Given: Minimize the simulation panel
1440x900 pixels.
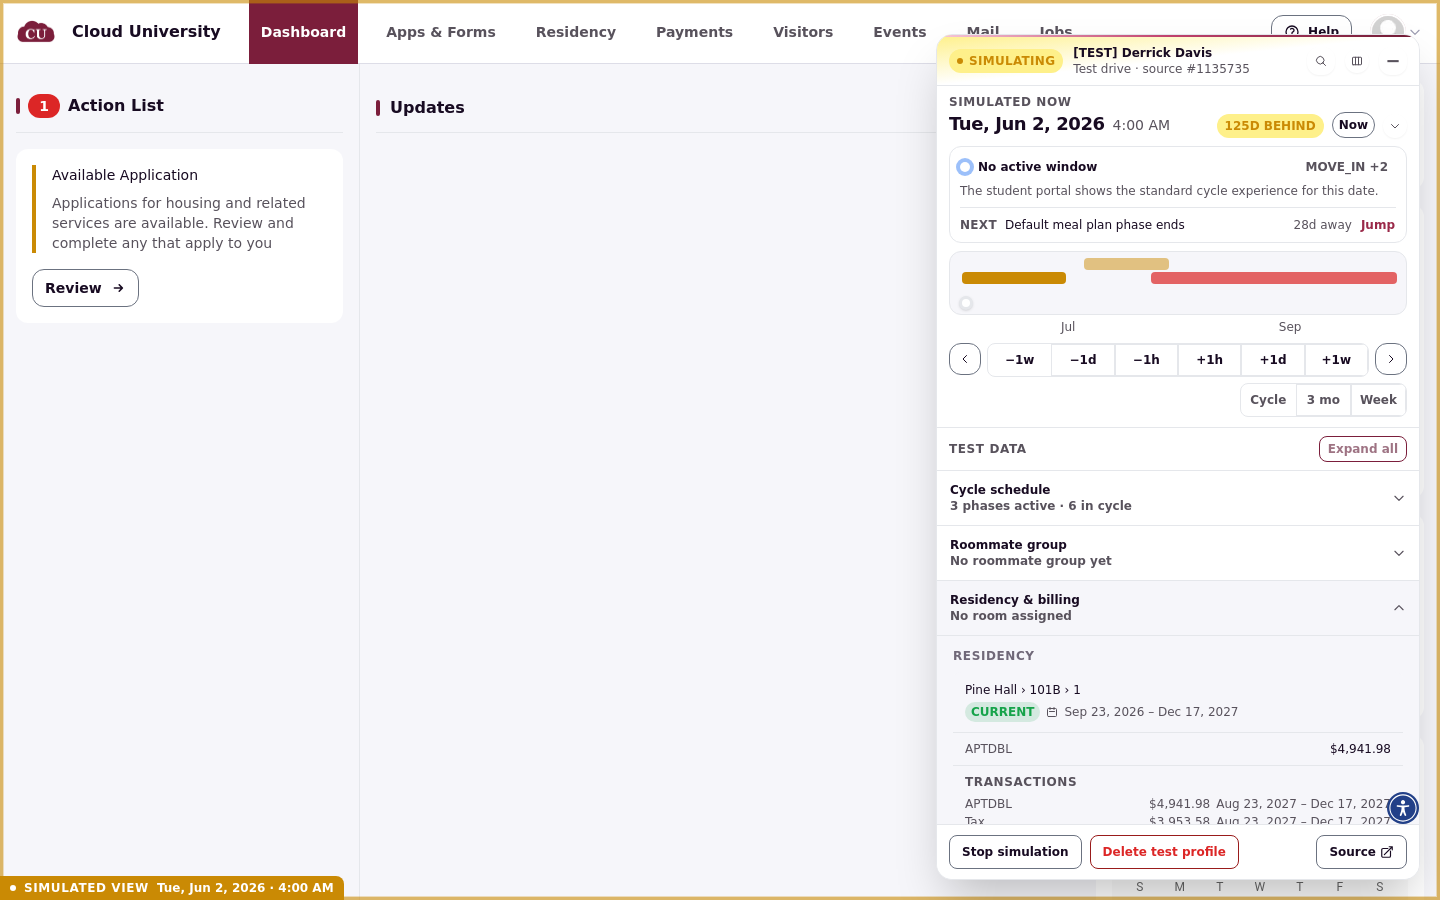Looking at the screenshot, I should click(x=1392, y=61).
